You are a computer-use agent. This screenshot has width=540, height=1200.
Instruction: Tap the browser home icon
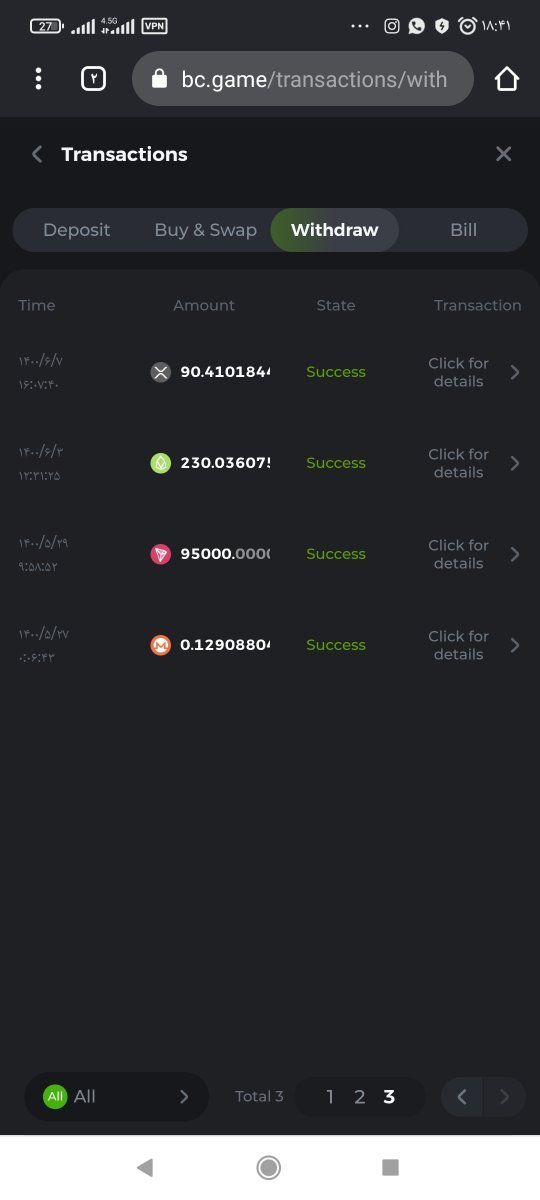click(507, 78)
